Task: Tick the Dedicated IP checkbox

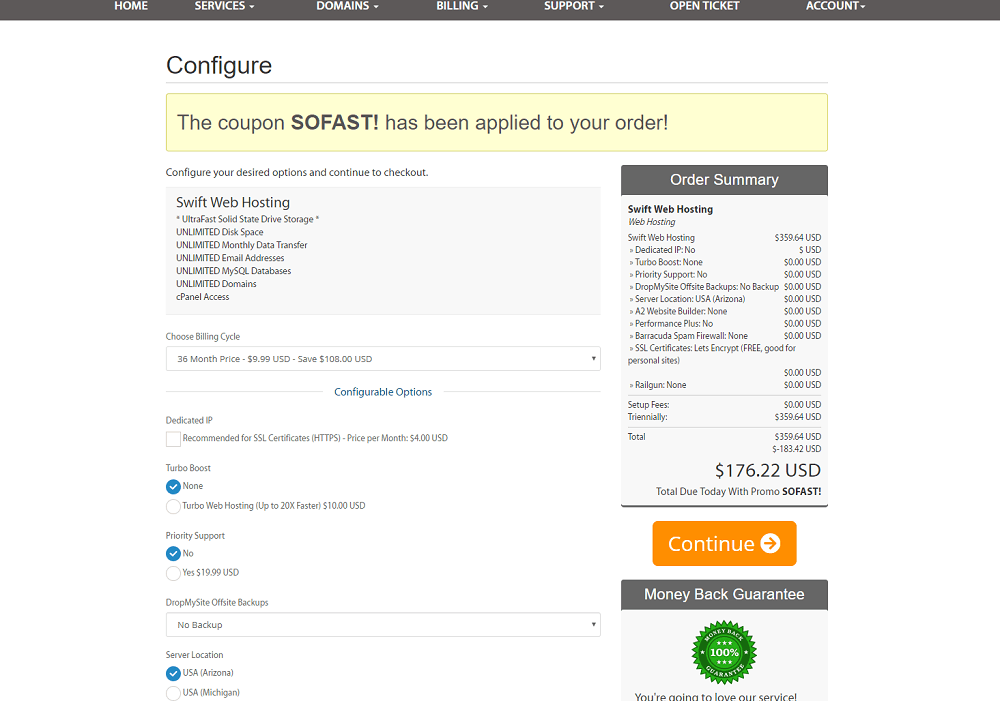Action: [173, 439]
